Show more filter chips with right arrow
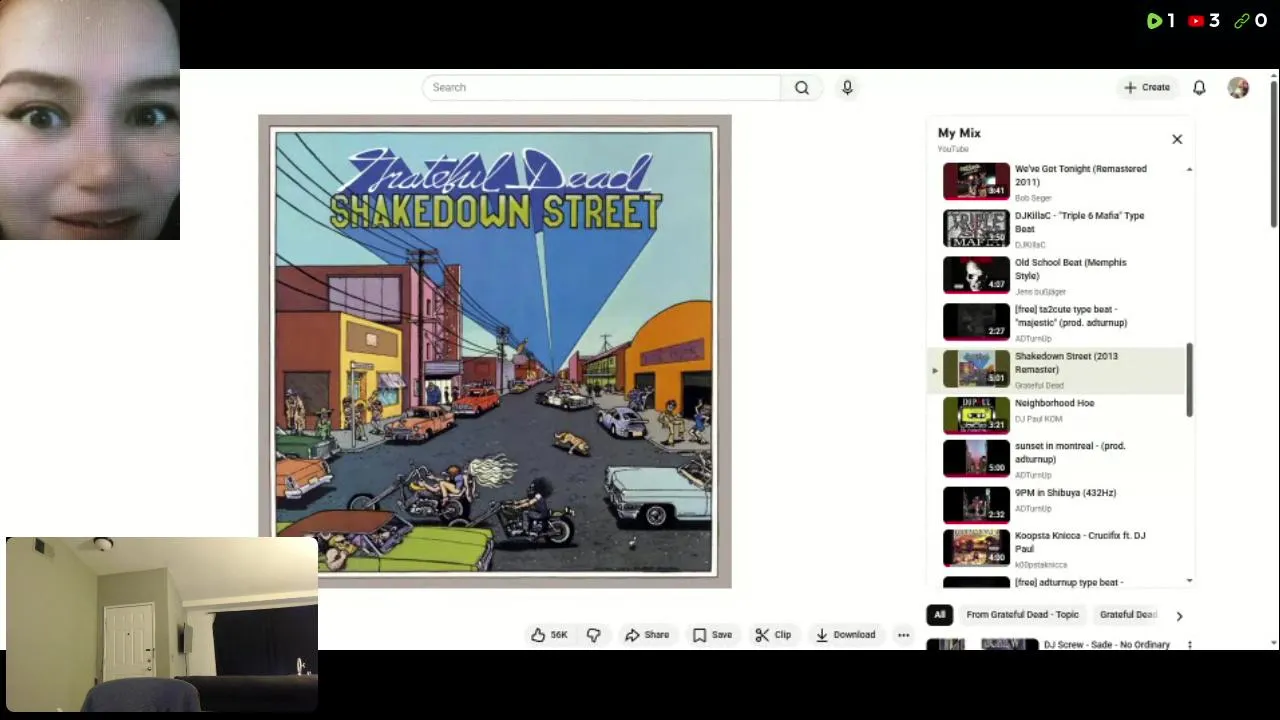 click(x=1179, y=616)
